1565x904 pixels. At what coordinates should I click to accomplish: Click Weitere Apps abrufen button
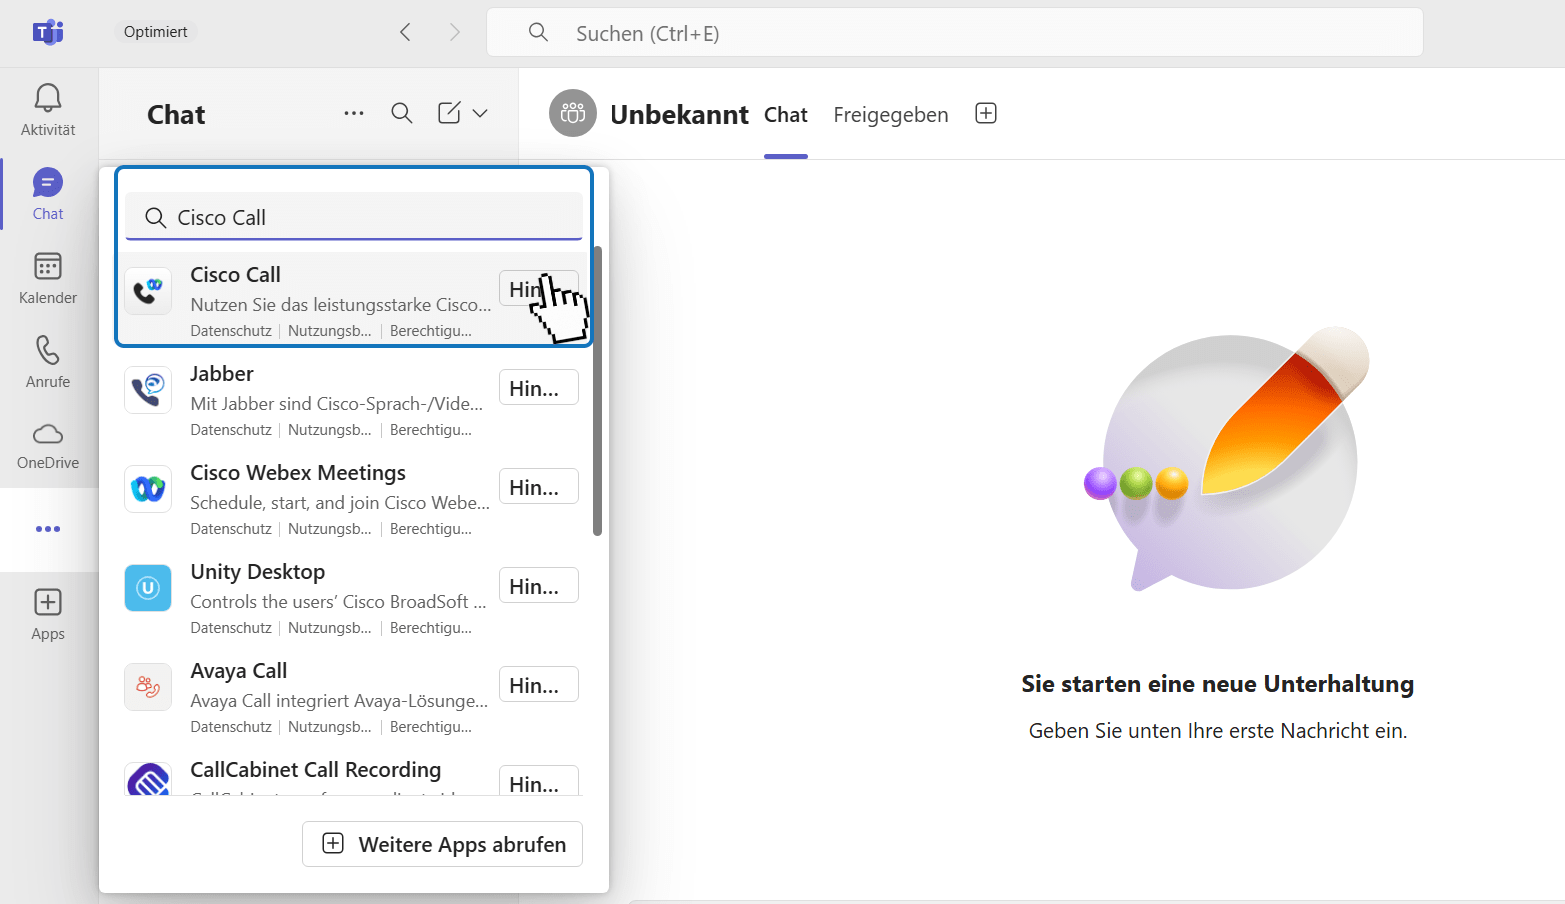point(442,844)
